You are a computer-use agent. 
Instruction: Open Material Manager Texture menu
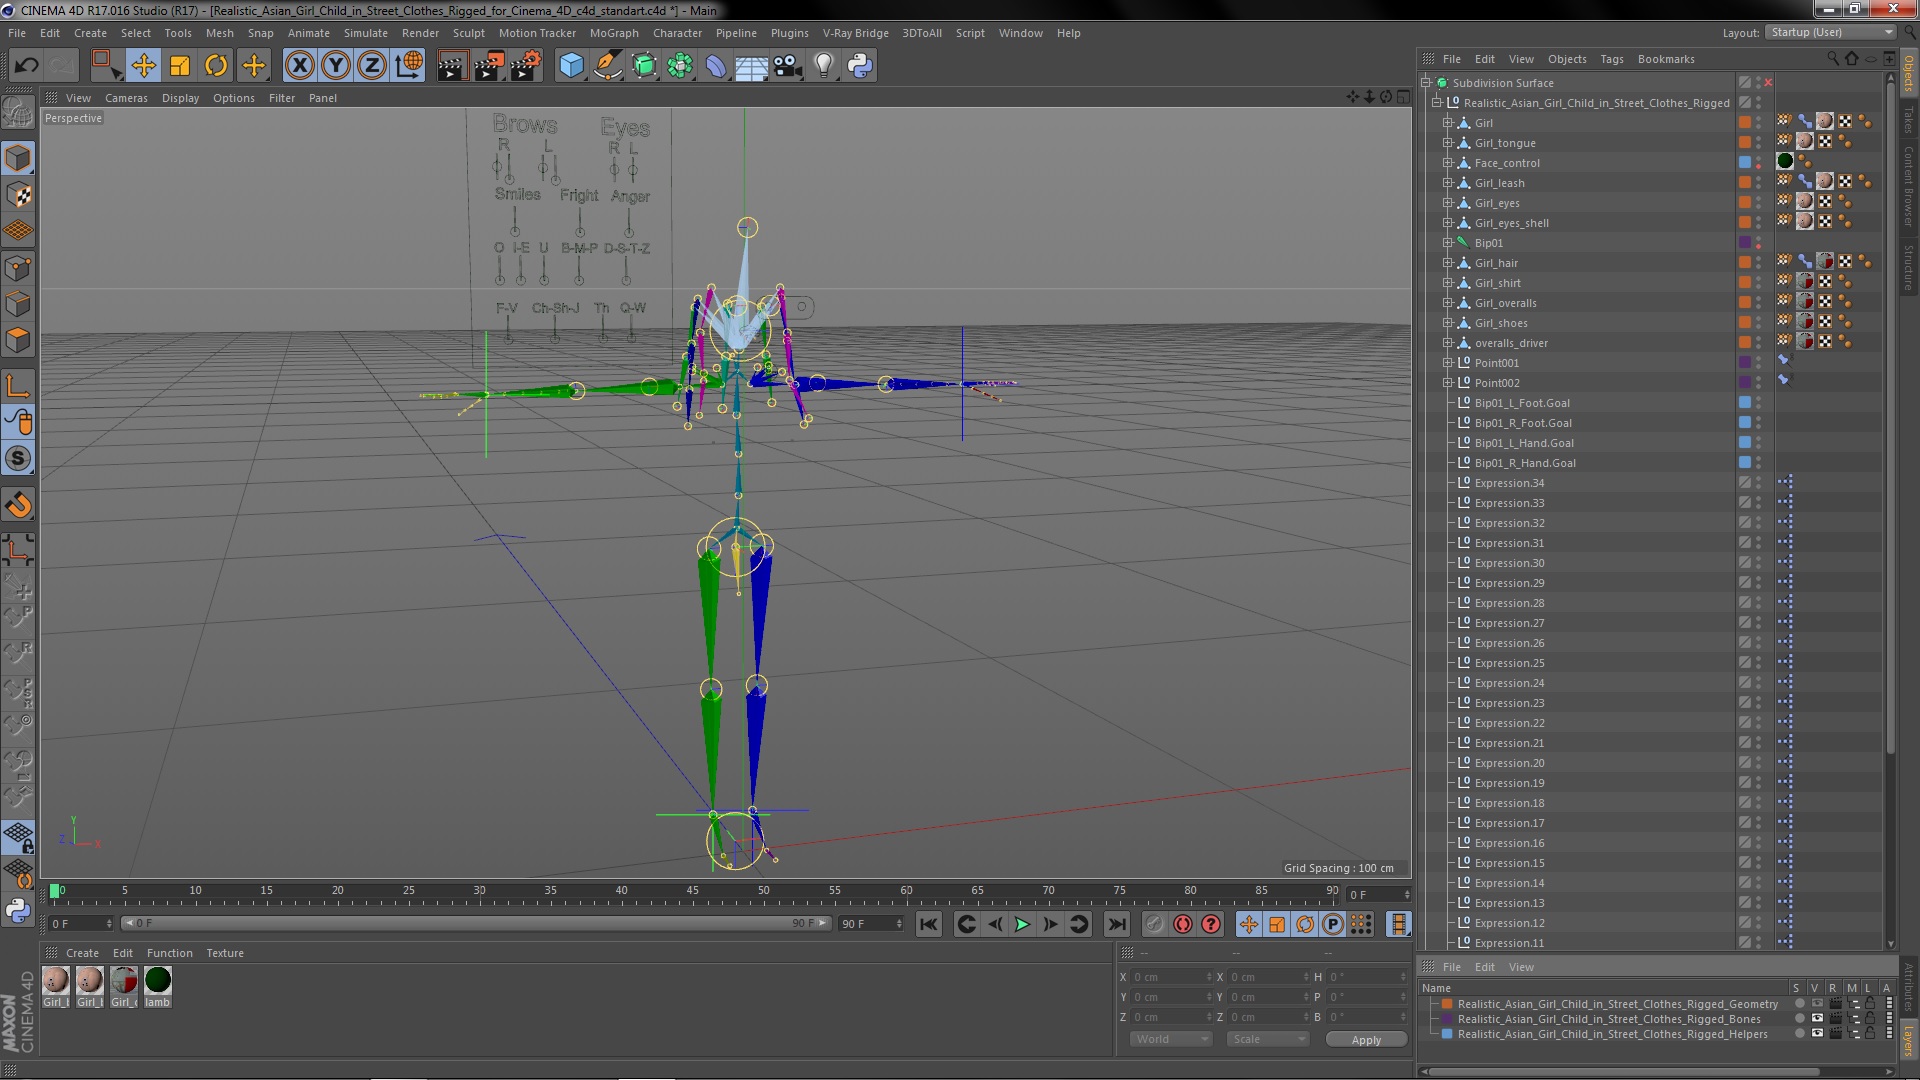click(225, 953)
